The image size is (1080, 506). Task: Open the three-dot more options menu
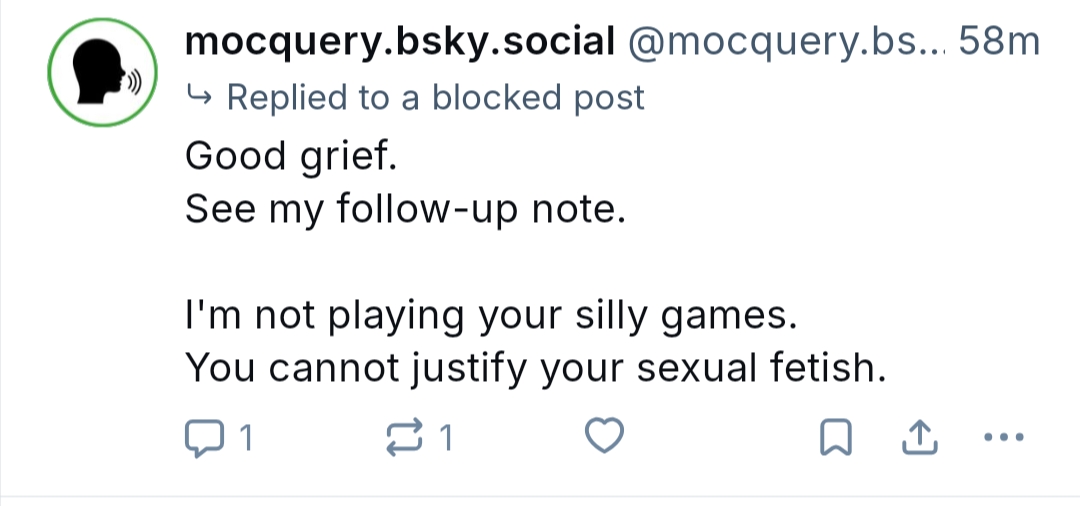click(1004, 438)
